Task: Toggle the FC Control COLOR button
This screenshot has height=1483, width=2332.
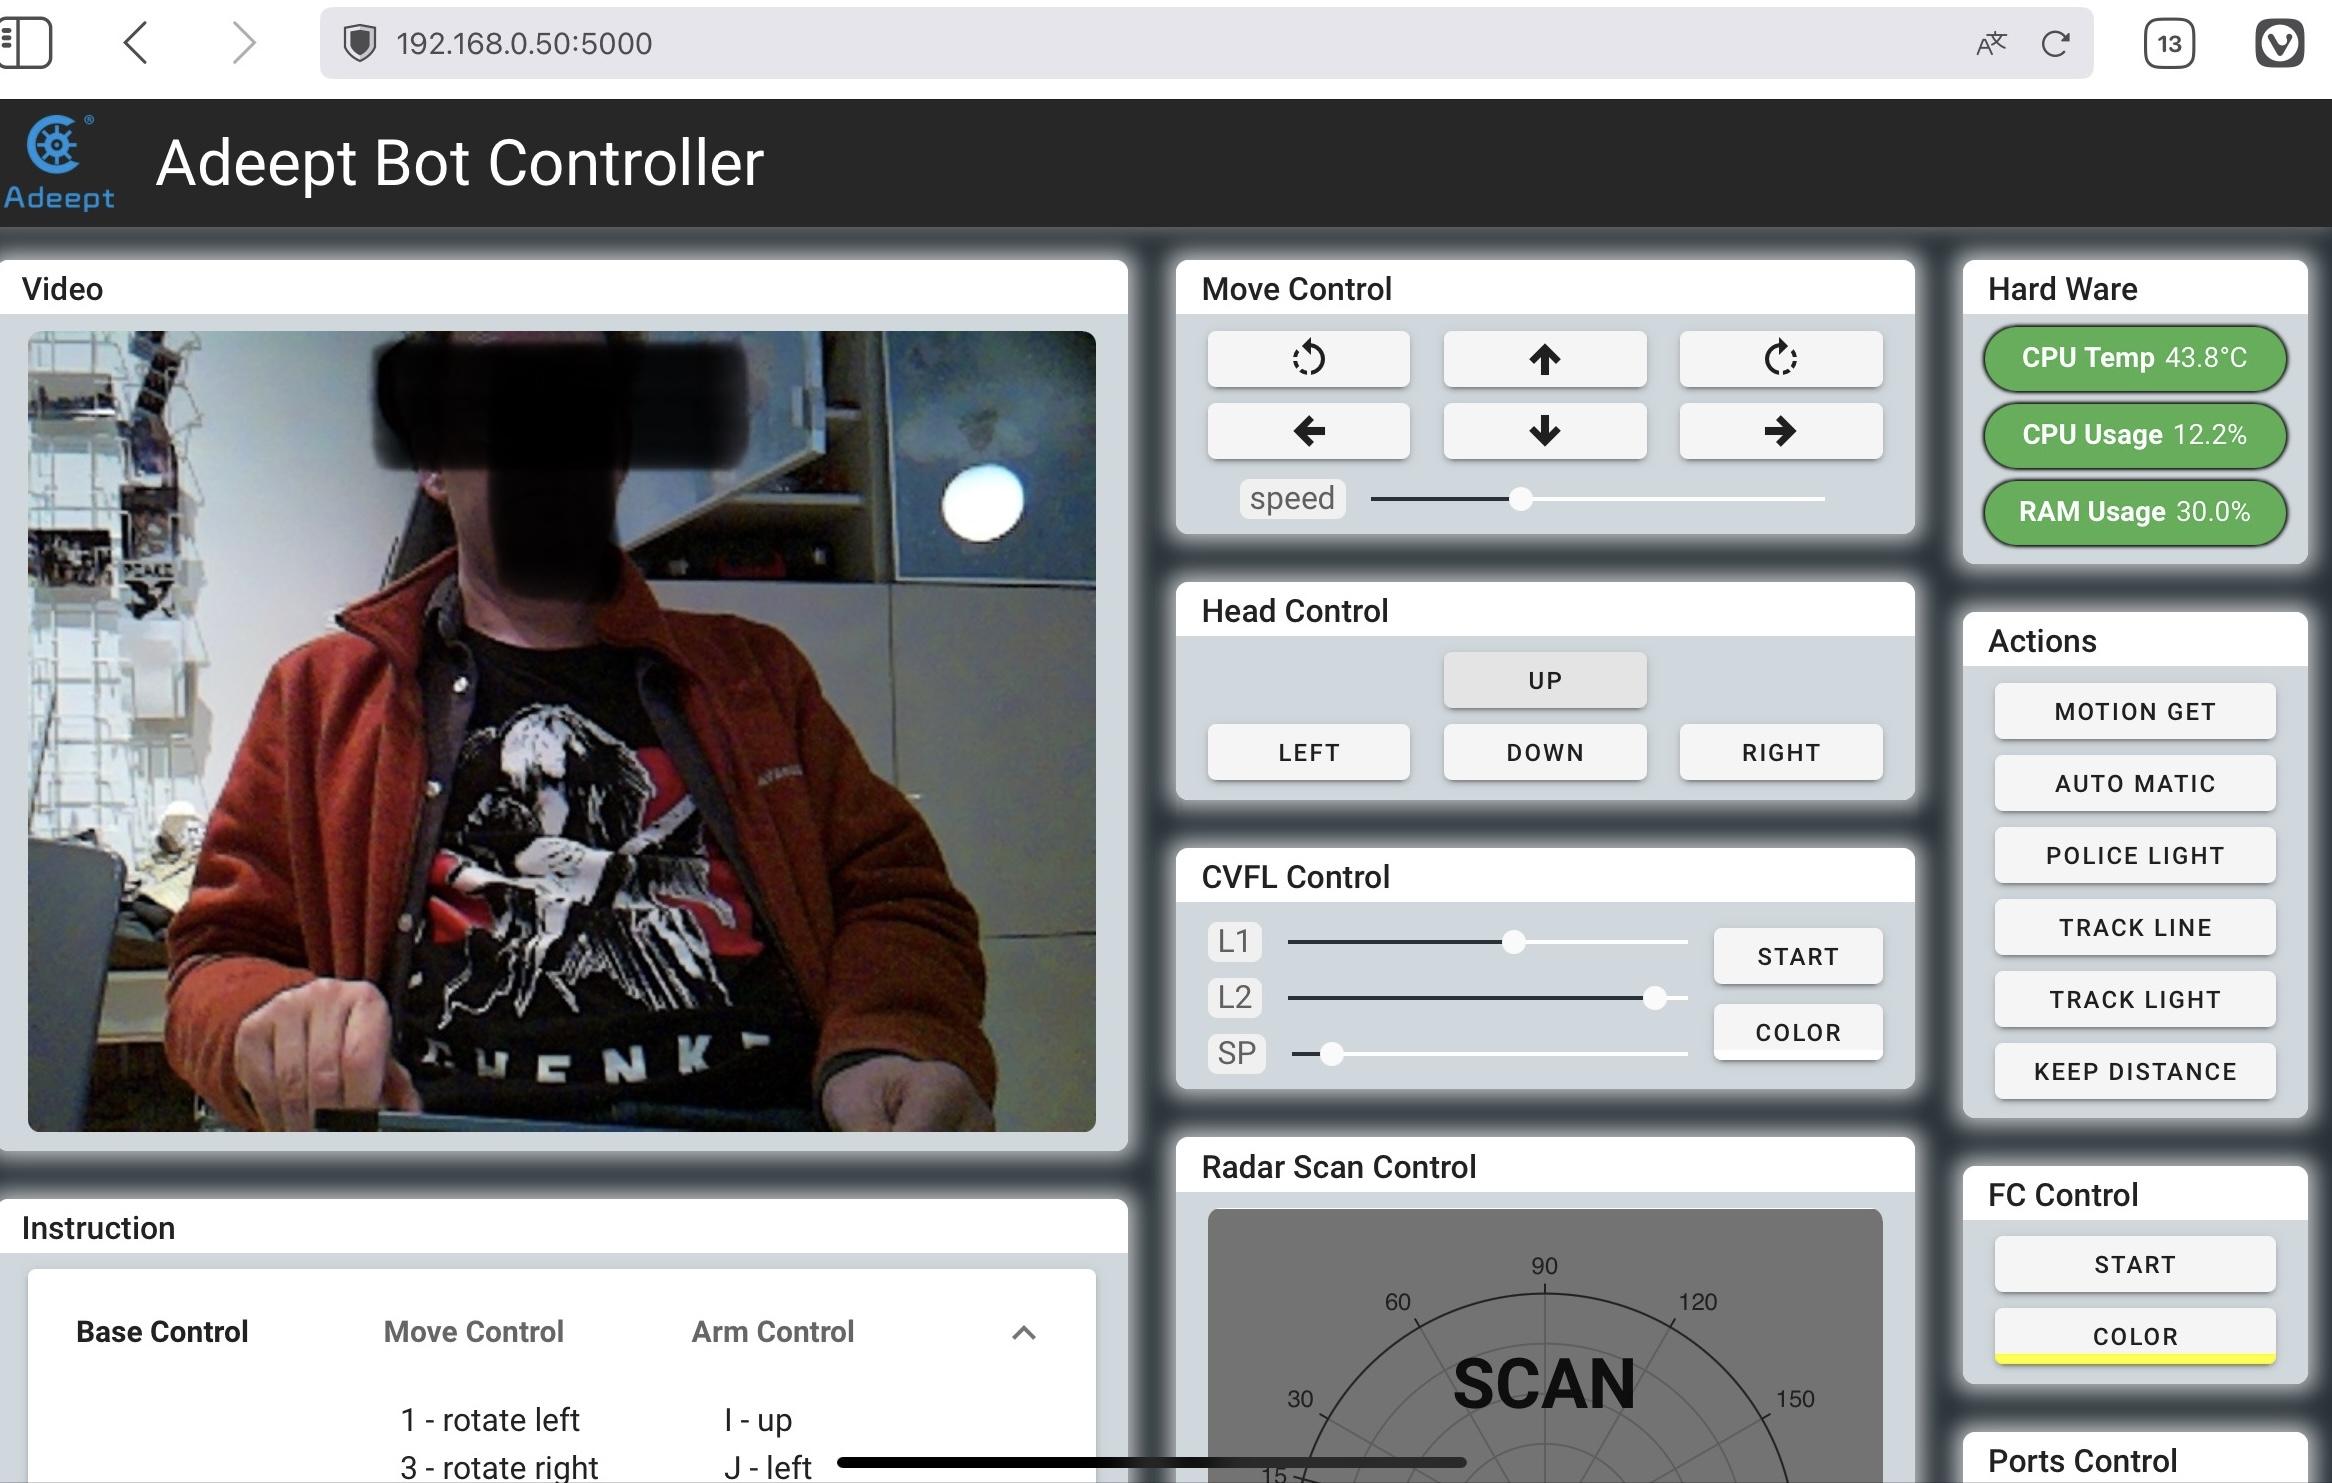Action: coord(2134,1336)
